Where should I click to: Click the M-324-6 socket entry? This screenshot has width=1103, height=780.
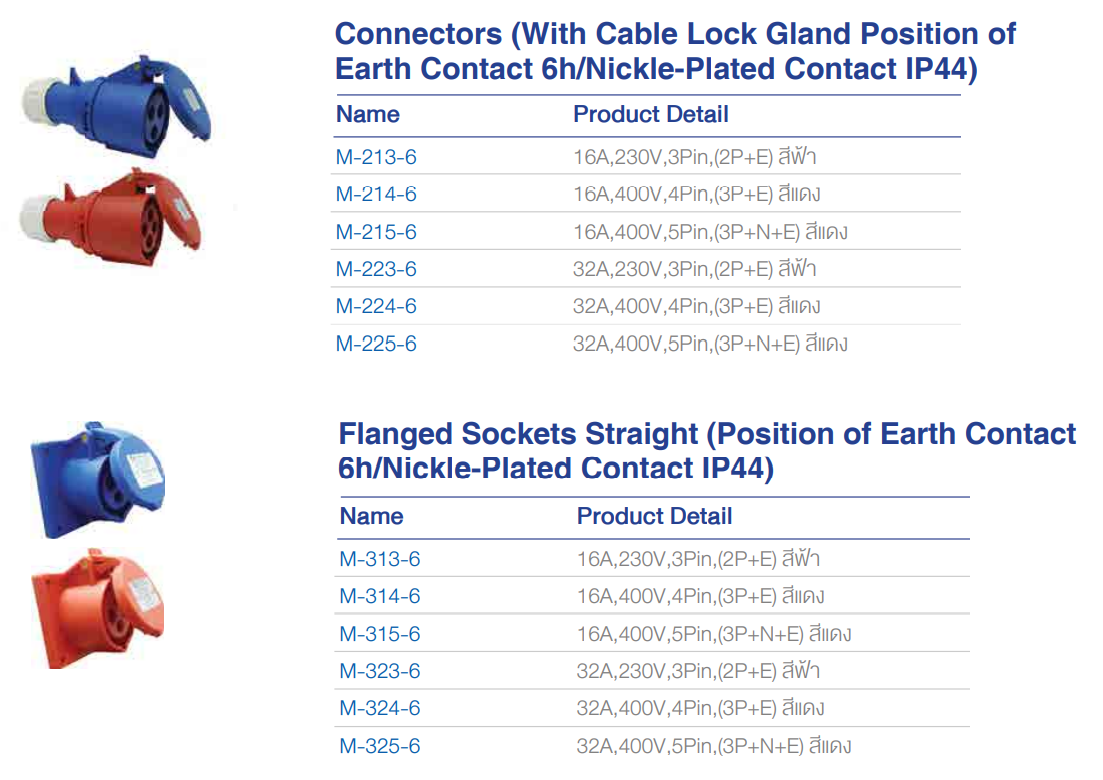(x=380, y=708)
